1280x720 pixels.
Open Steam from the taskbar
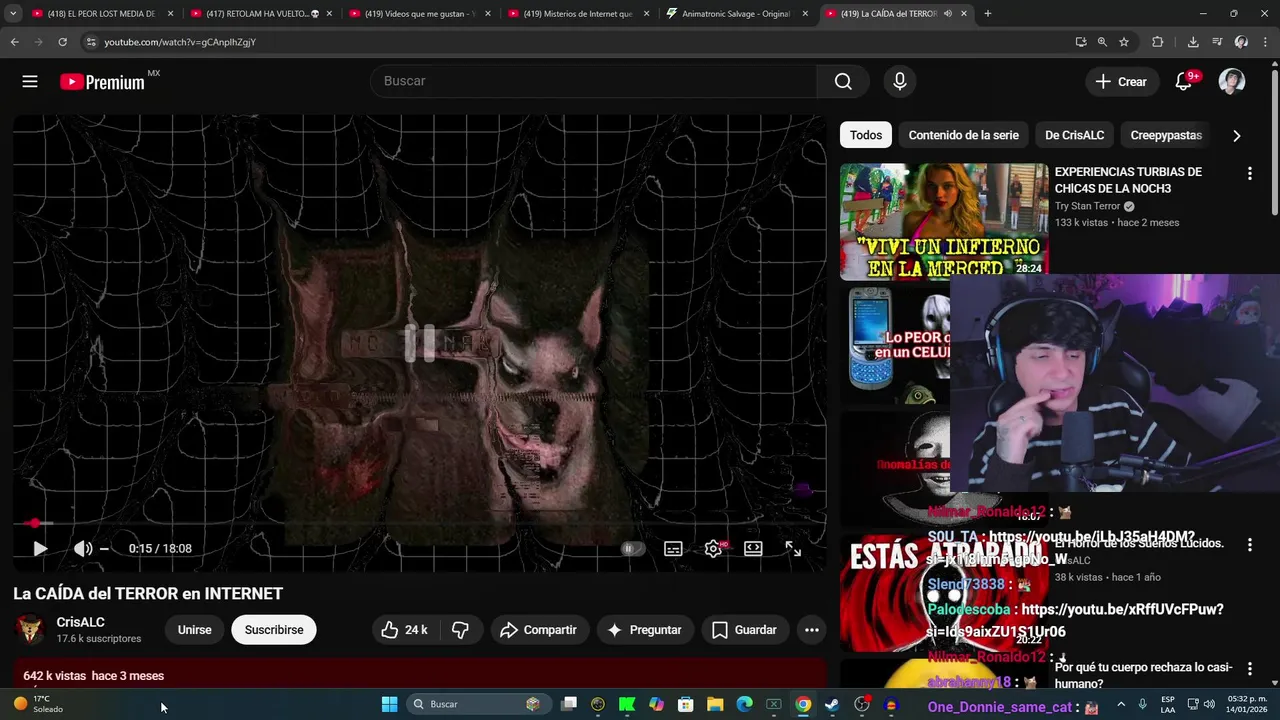tap(832, 705)
